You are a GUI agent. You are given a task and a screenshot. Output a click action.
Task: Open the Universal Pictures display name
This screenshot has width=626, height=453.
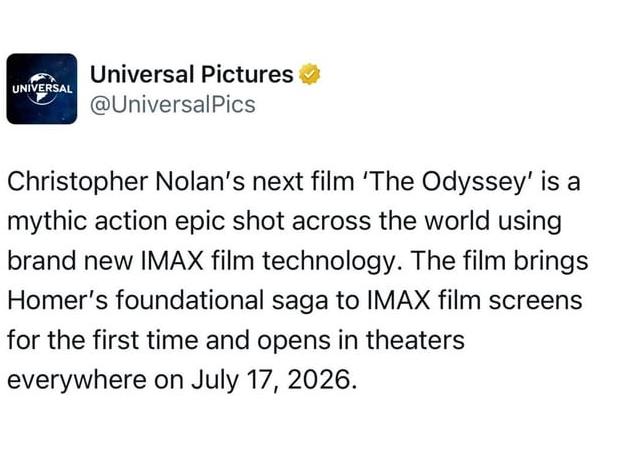[192, 74]
